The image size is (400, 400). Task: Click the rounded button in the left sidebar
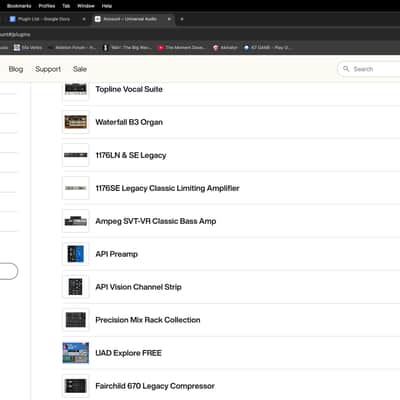pos(8,271)
